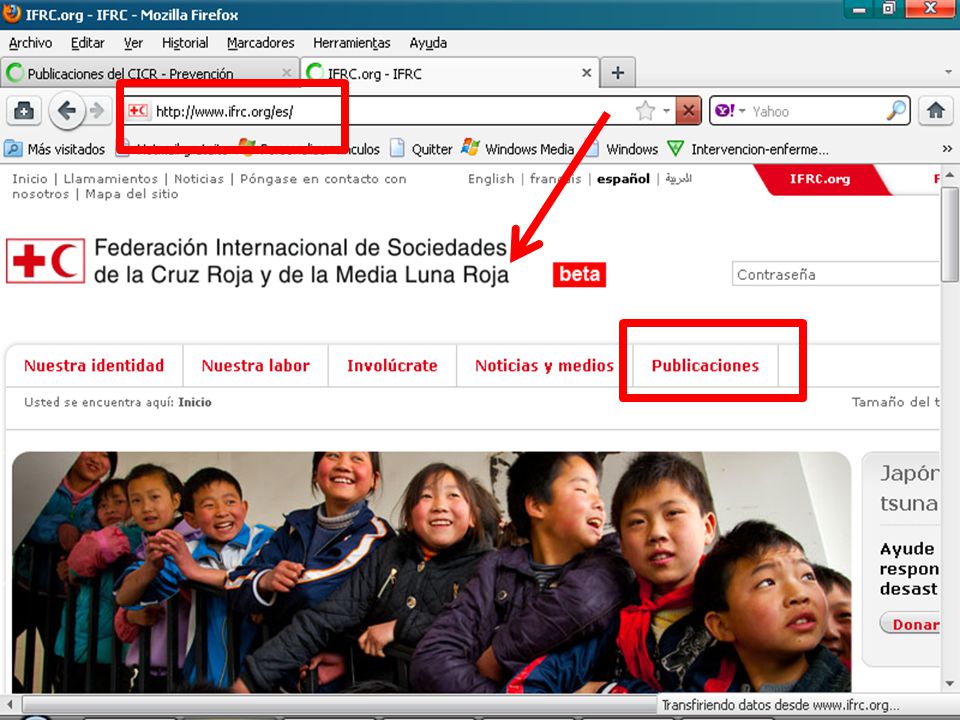Image resolution: width=960 pixels, height=720 pixels.
Task: Click the back navigation arrow button
Action: 66,111
